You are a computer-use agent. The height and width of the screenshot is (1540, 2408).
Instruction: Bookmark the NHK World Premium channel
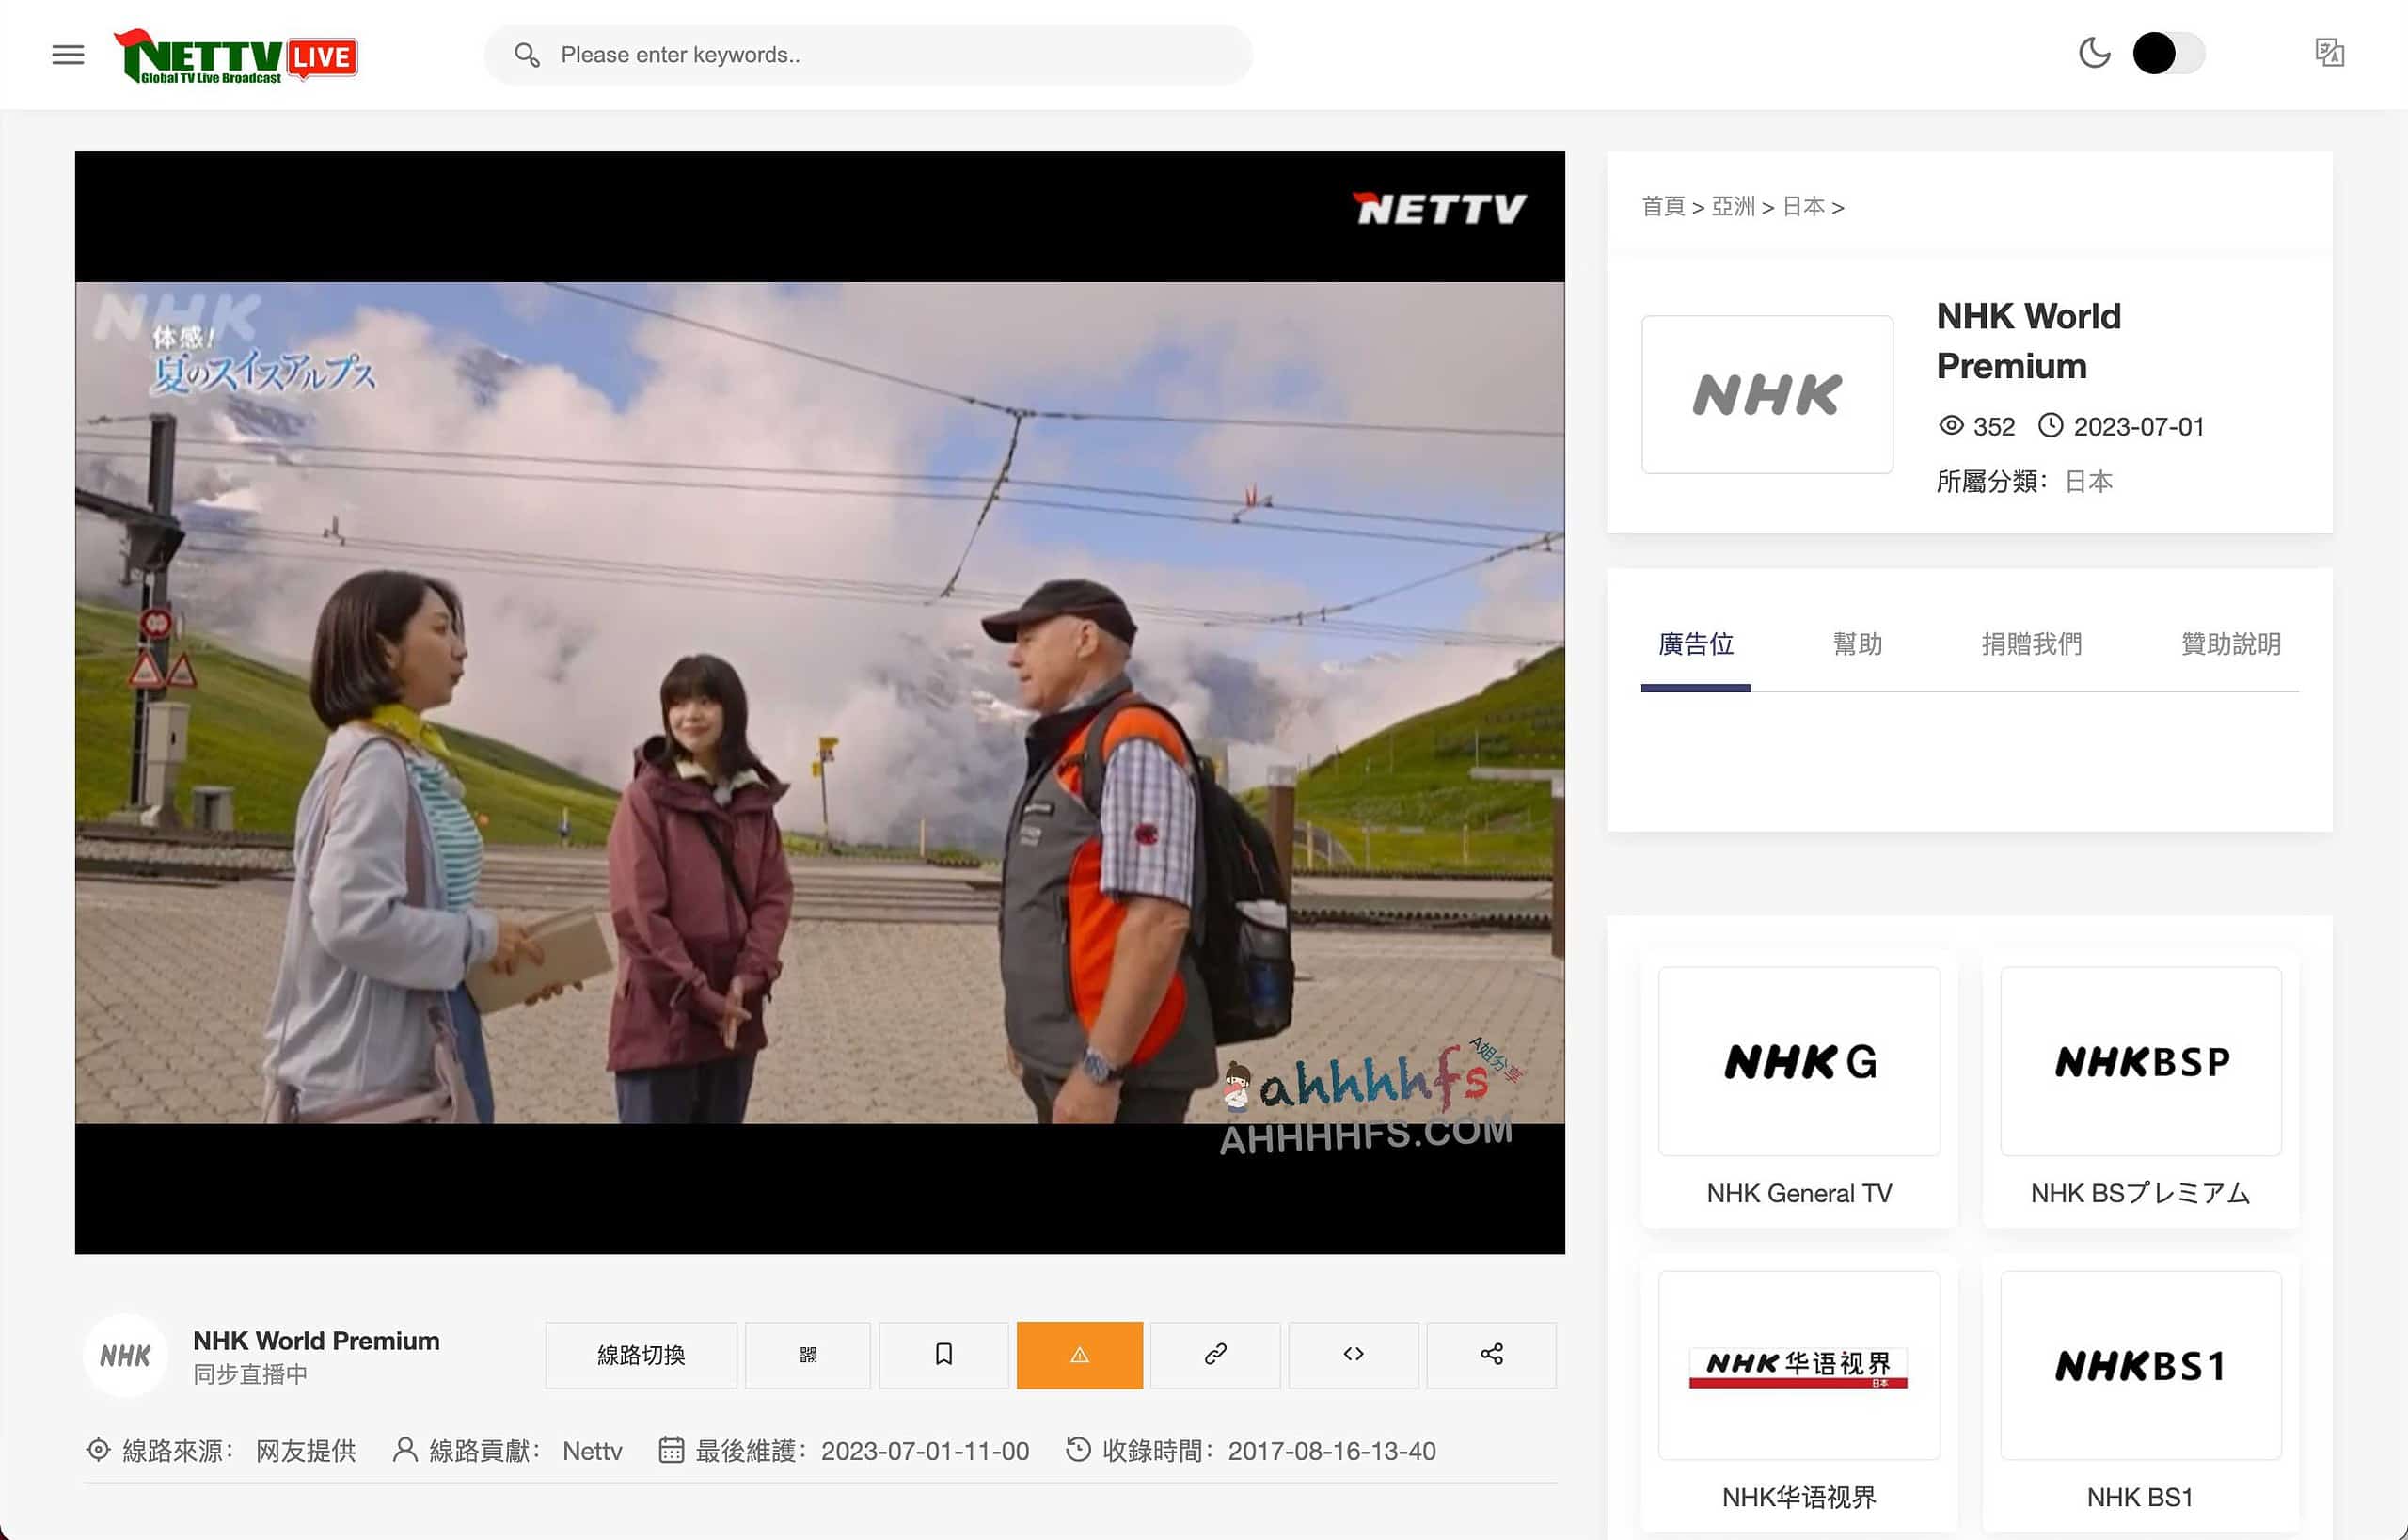(x=942, y=1355)
